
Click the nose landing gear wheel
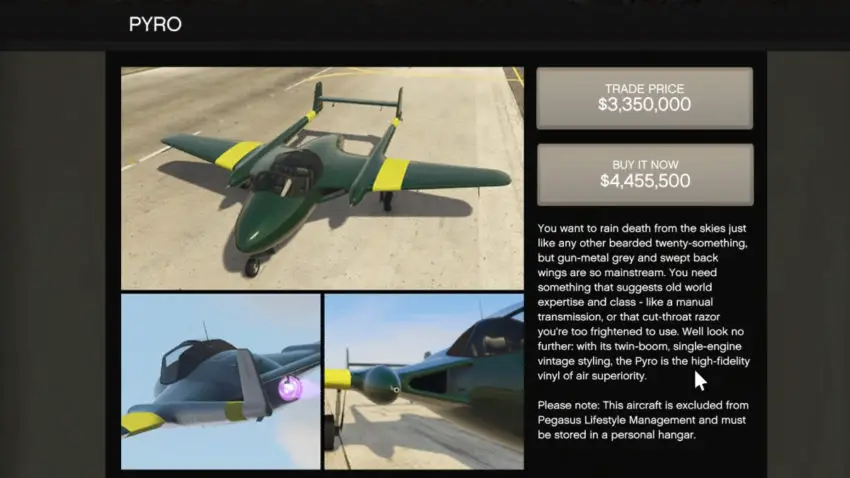tap(252, 266)
